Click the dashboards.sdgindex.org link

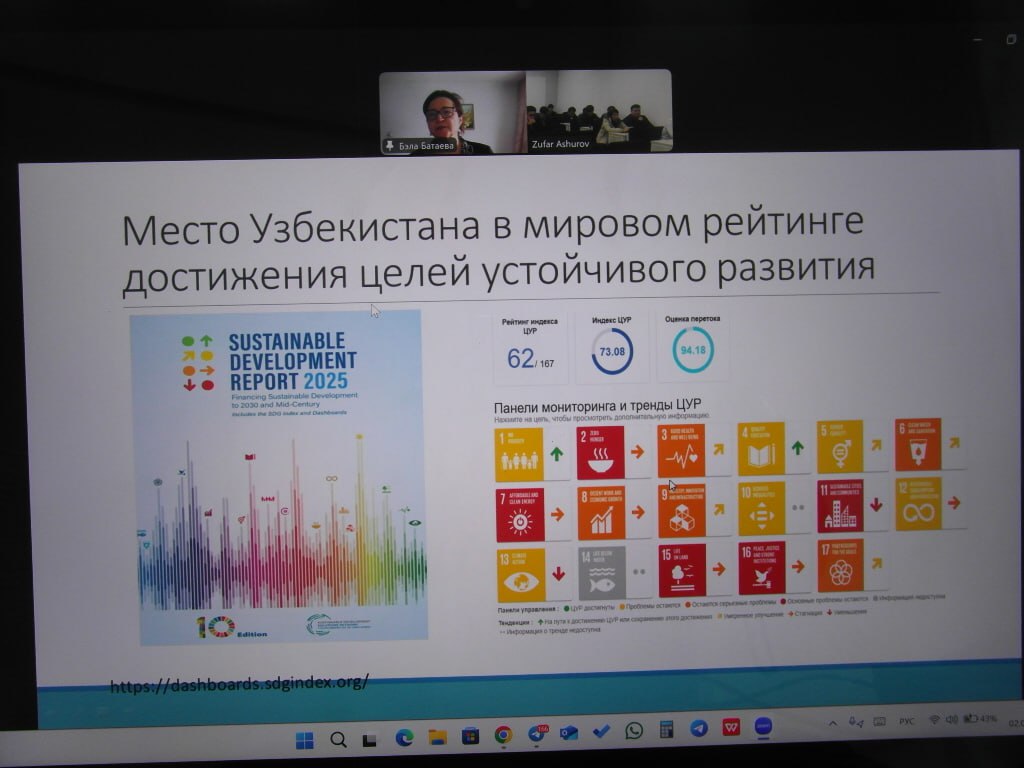[x=239, y=684]
